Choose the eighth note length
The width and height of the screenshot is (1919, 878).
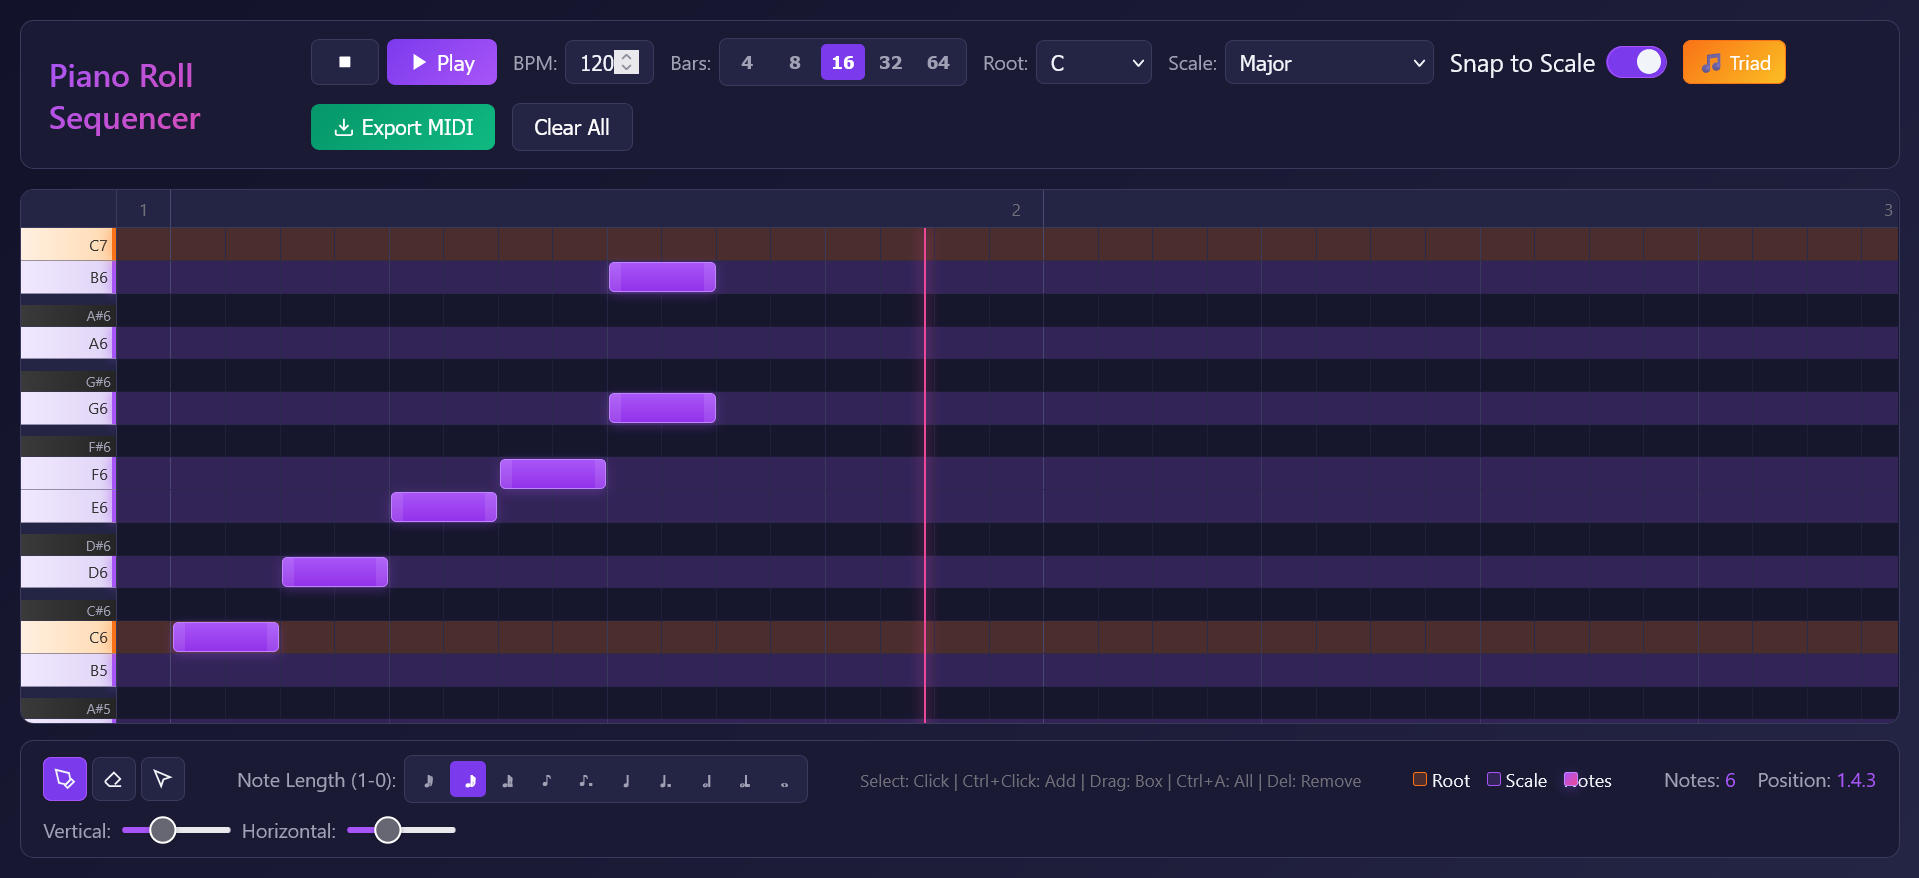coord(547,781)
